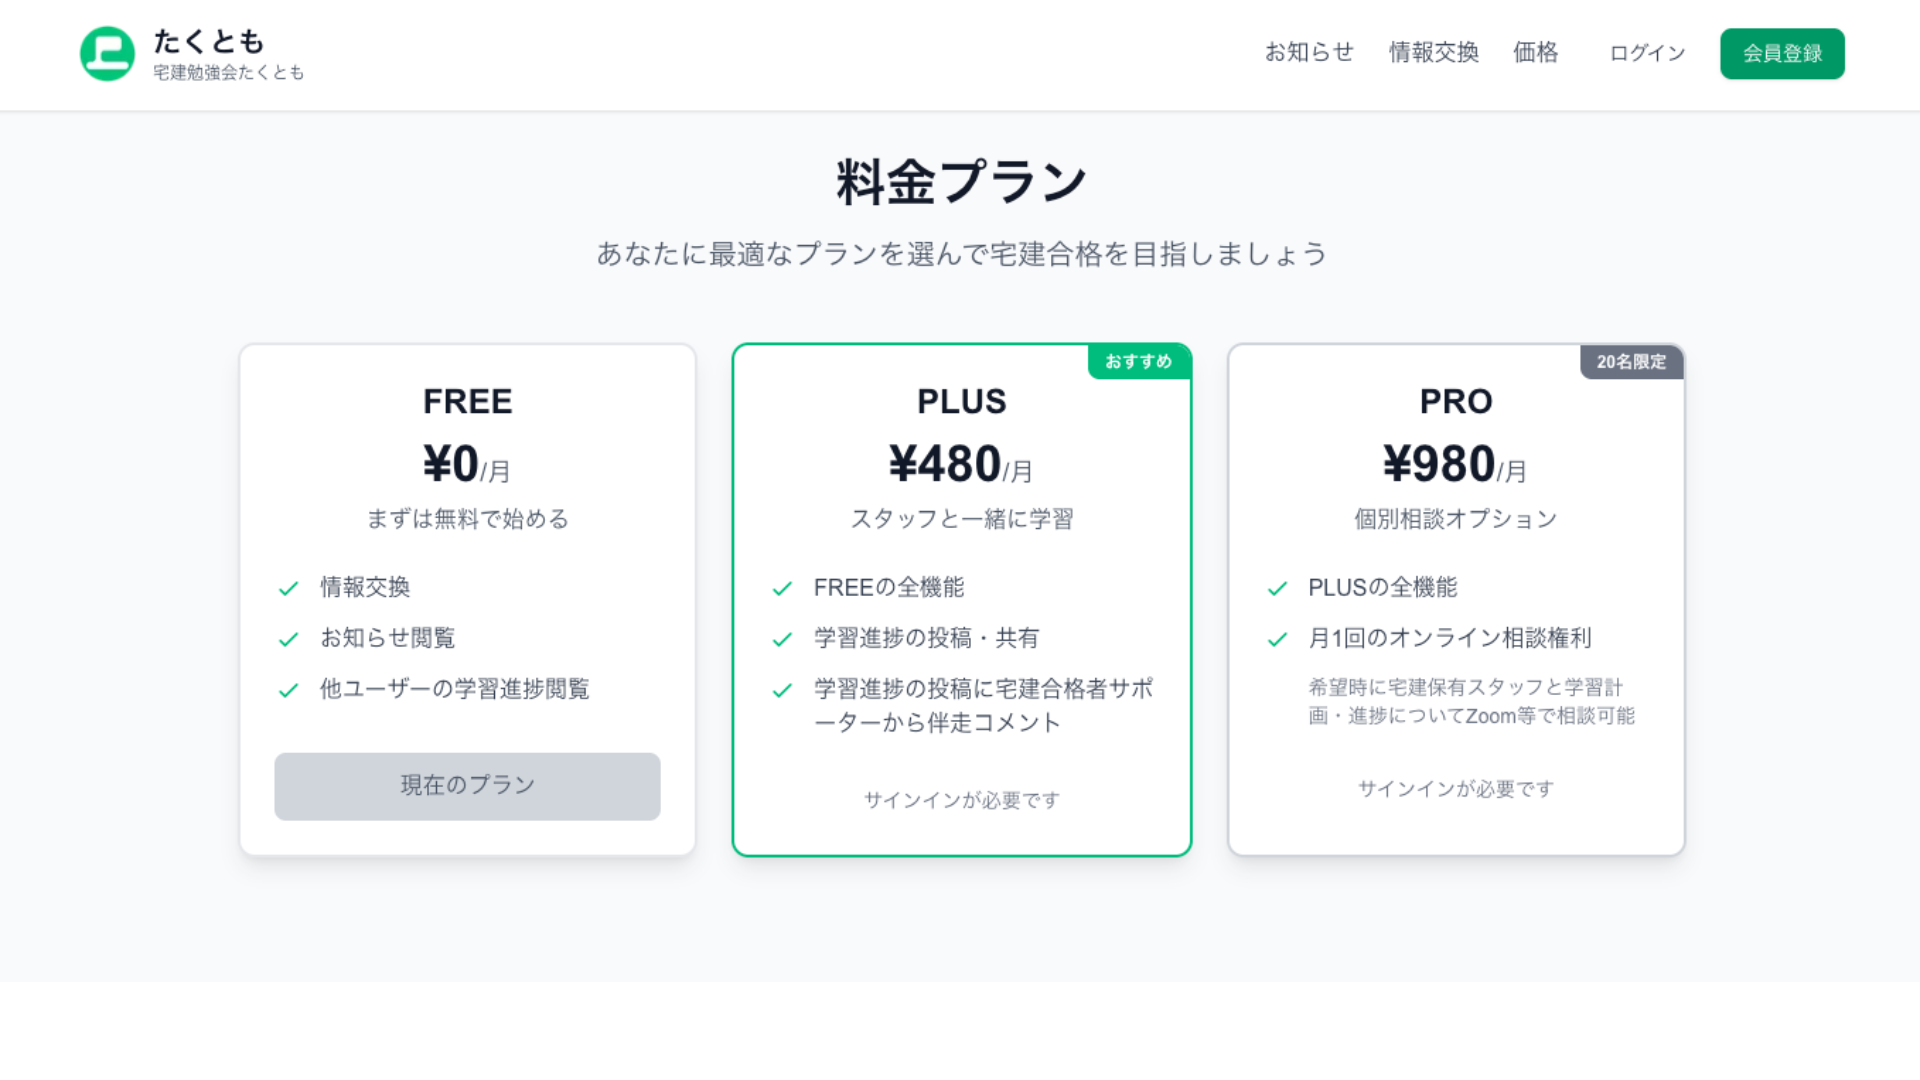Click checkmark beside 学習進捗の投稿・共有
Screen dimensions: 1920x1080
tap(783, 639)
